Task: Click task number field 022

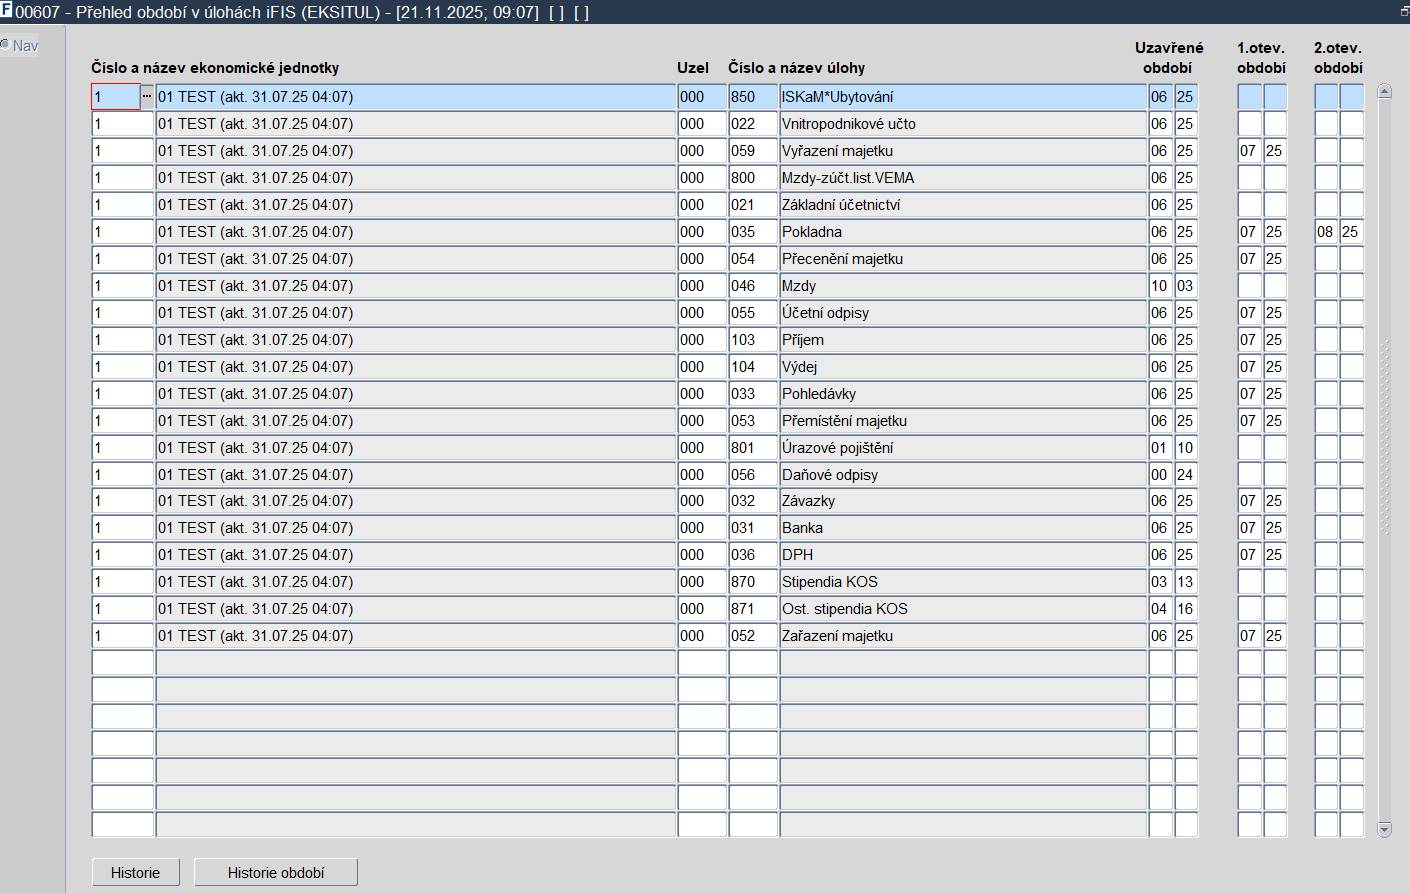Action: pos(753,124)
